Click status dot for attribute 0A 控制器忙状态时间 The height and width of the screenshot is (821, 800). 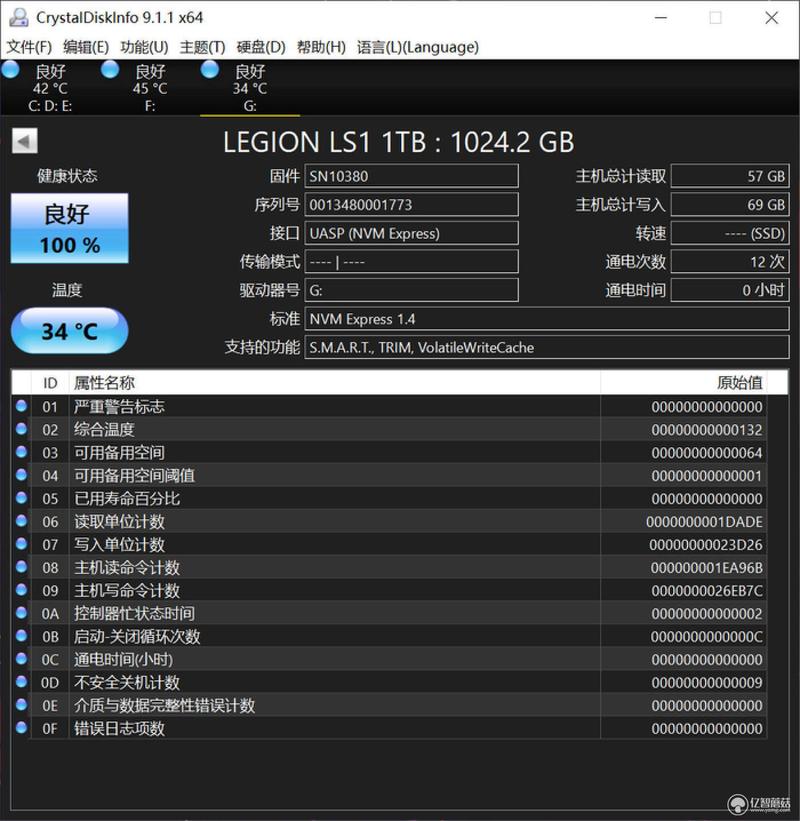point(21,613)
